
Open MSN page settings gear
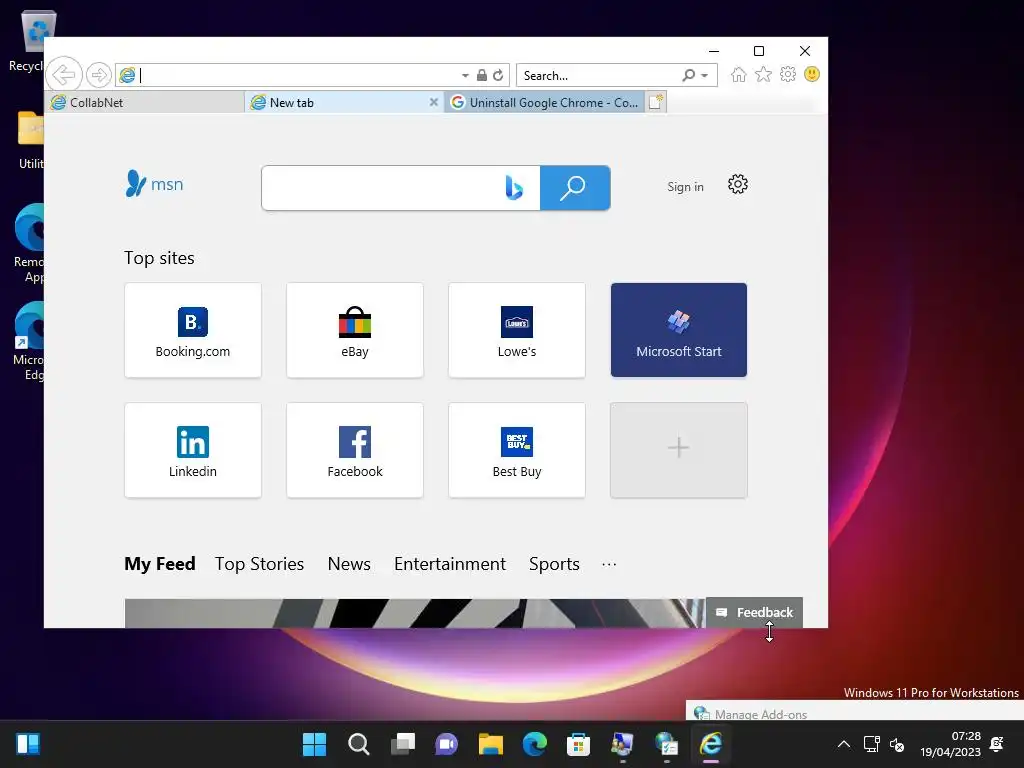[738, 185]
